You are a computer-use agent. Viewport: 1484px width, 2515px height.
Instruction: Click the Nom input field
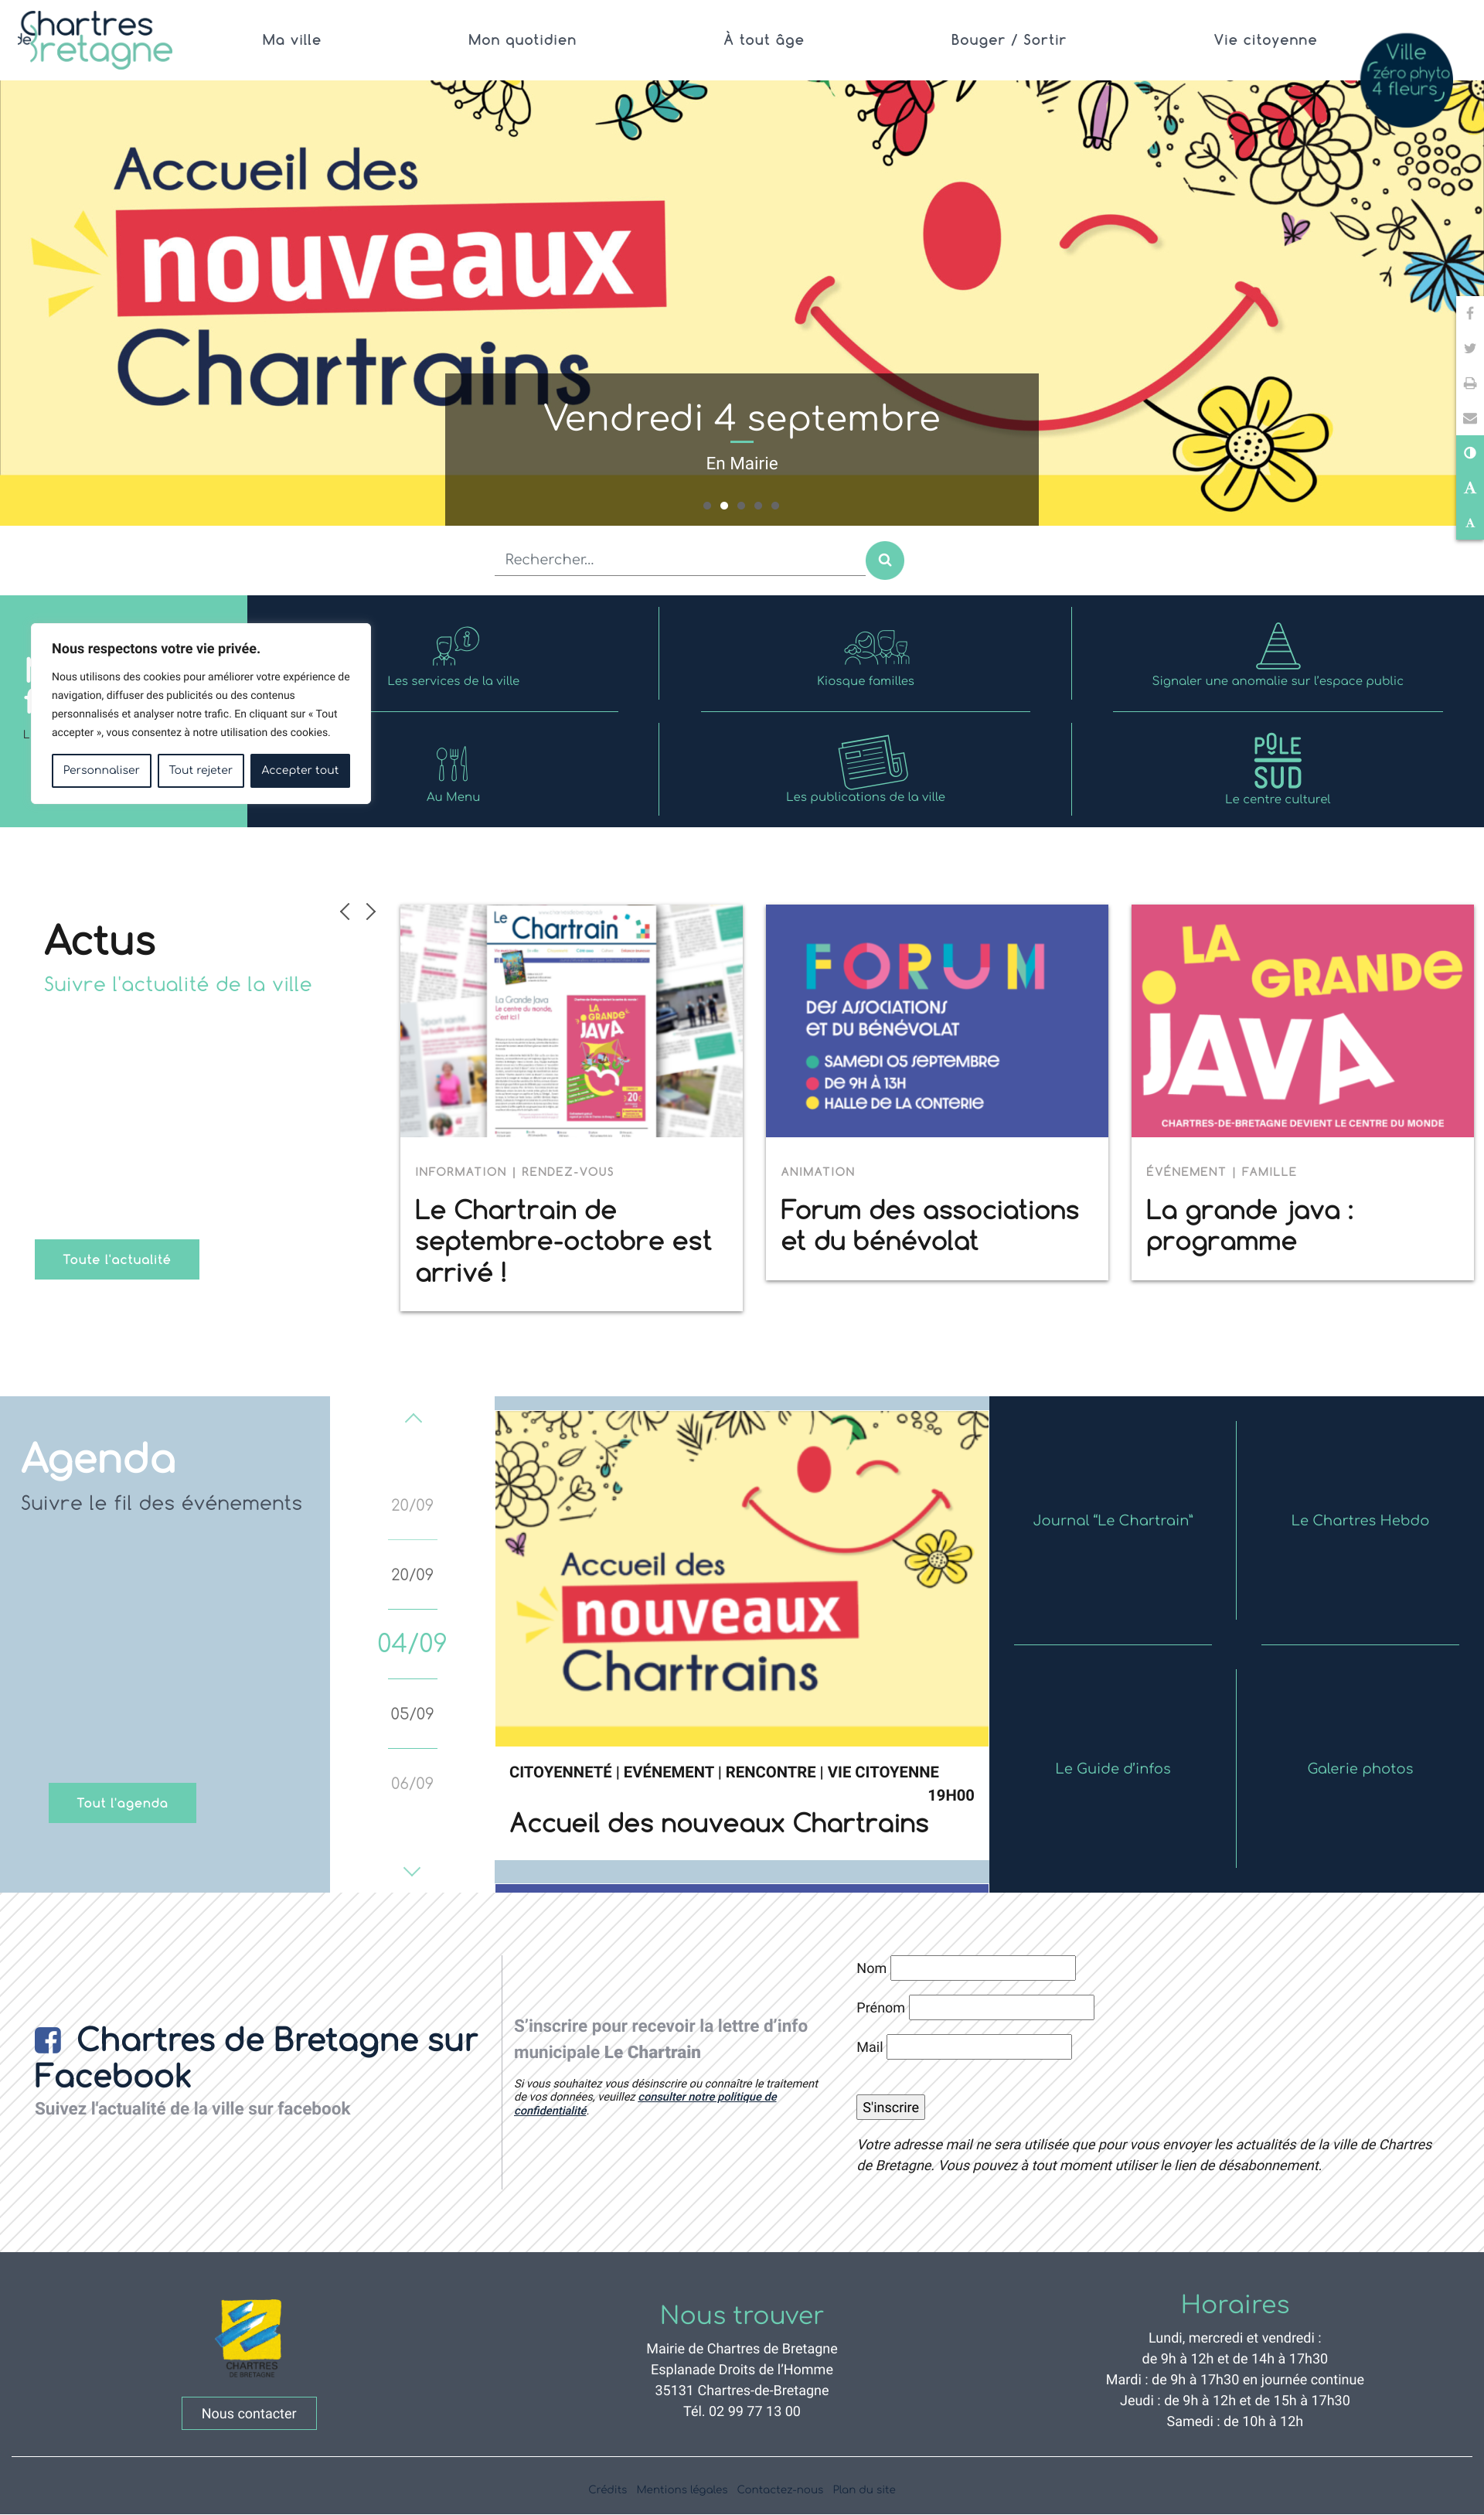(x=983, y=1968)
